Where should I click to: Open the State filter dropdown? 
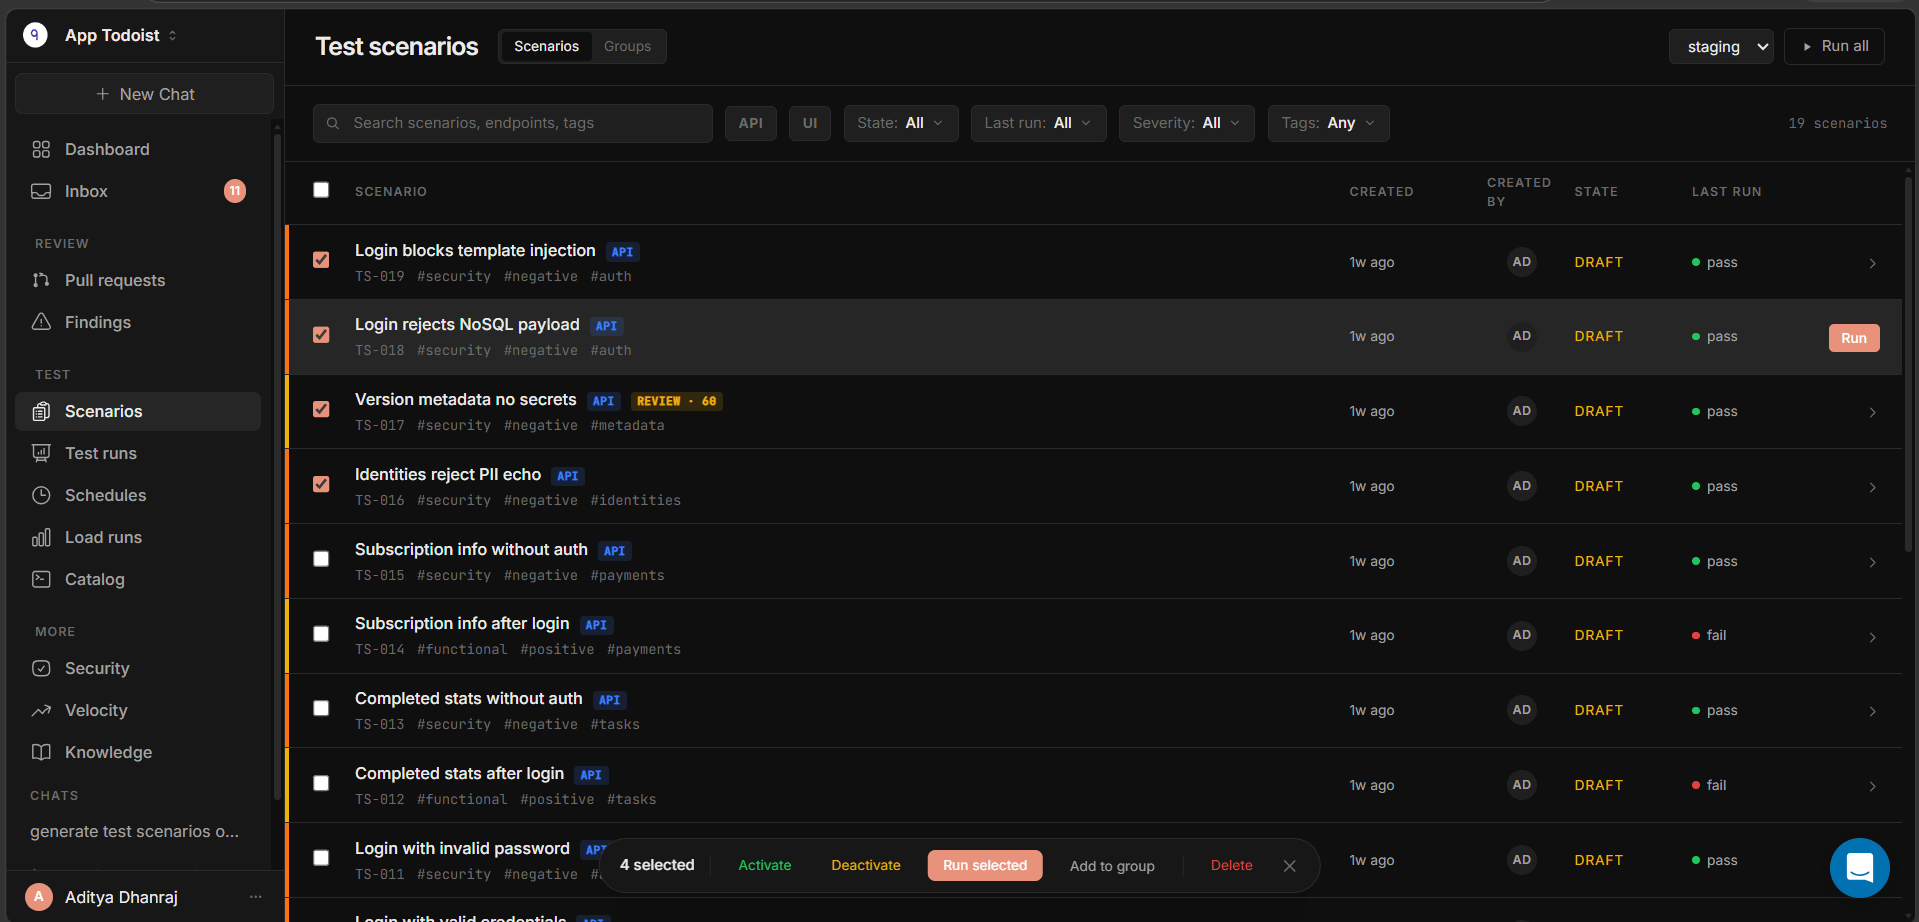[x=901, y=123]
